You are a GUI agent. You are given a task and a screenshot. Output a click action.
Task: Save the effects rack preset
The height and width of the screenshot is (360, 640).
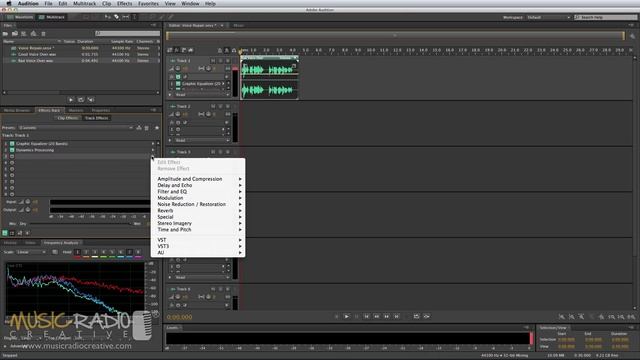coord(139,128)
